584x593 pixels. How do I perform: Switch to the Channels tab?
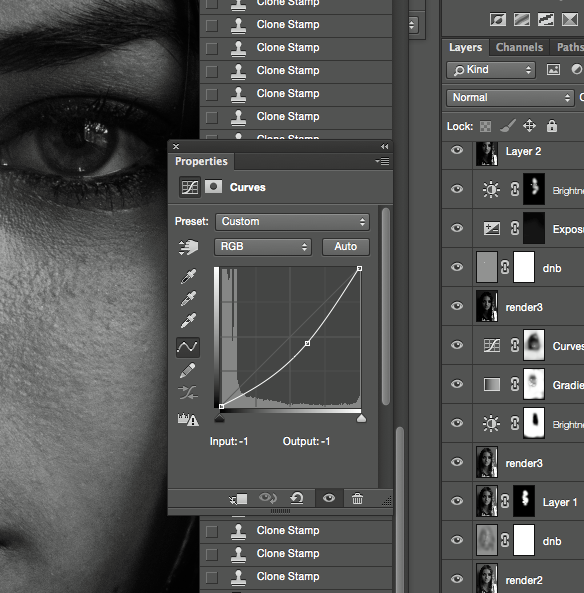pos(519,47)
